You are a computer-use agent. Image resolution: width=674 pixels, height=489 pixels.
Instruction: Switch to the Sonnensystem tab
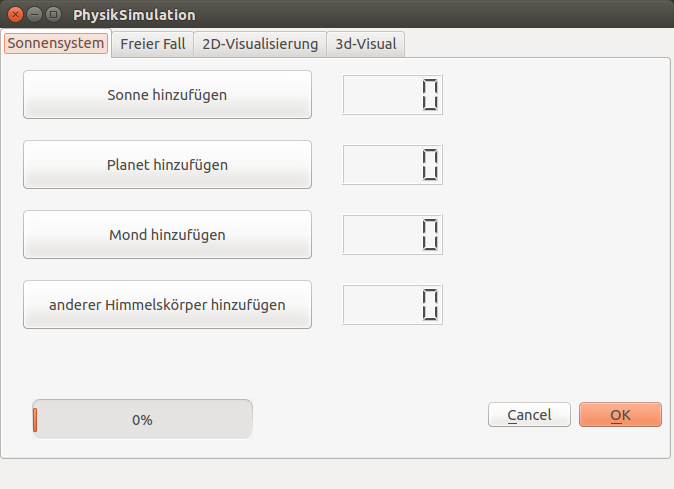tap(56, 43)
